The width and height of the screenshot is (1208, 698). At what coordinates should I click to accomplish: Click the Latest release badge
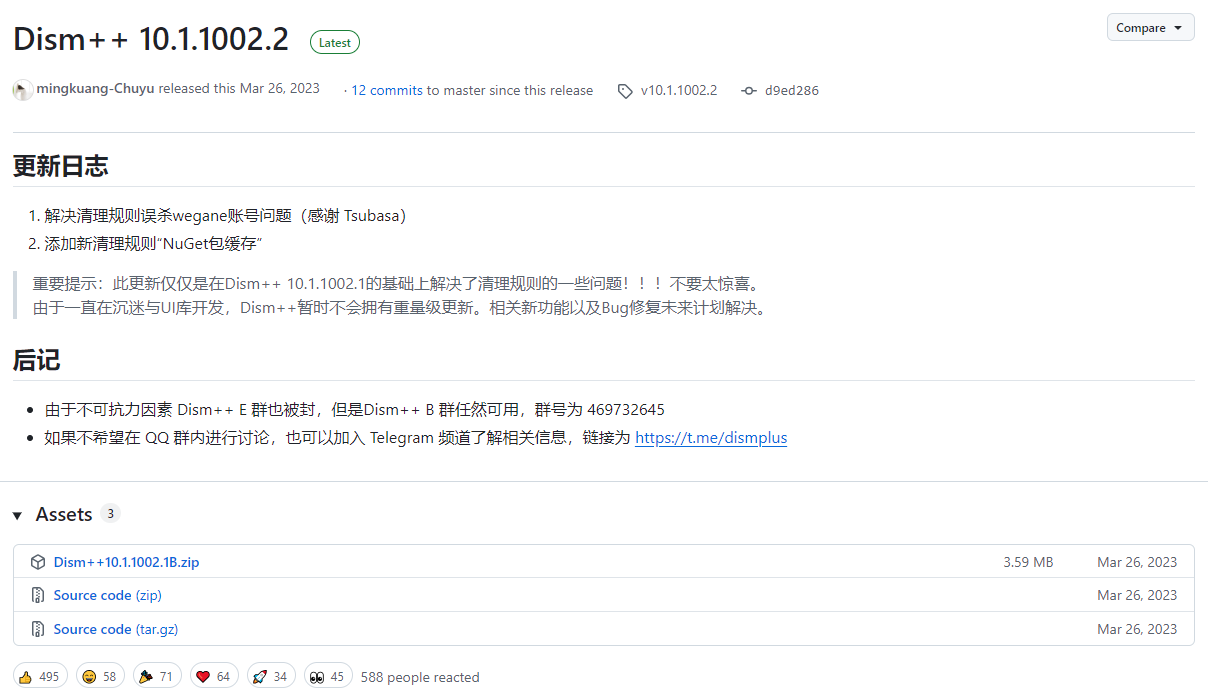click(x=334, y=42)
